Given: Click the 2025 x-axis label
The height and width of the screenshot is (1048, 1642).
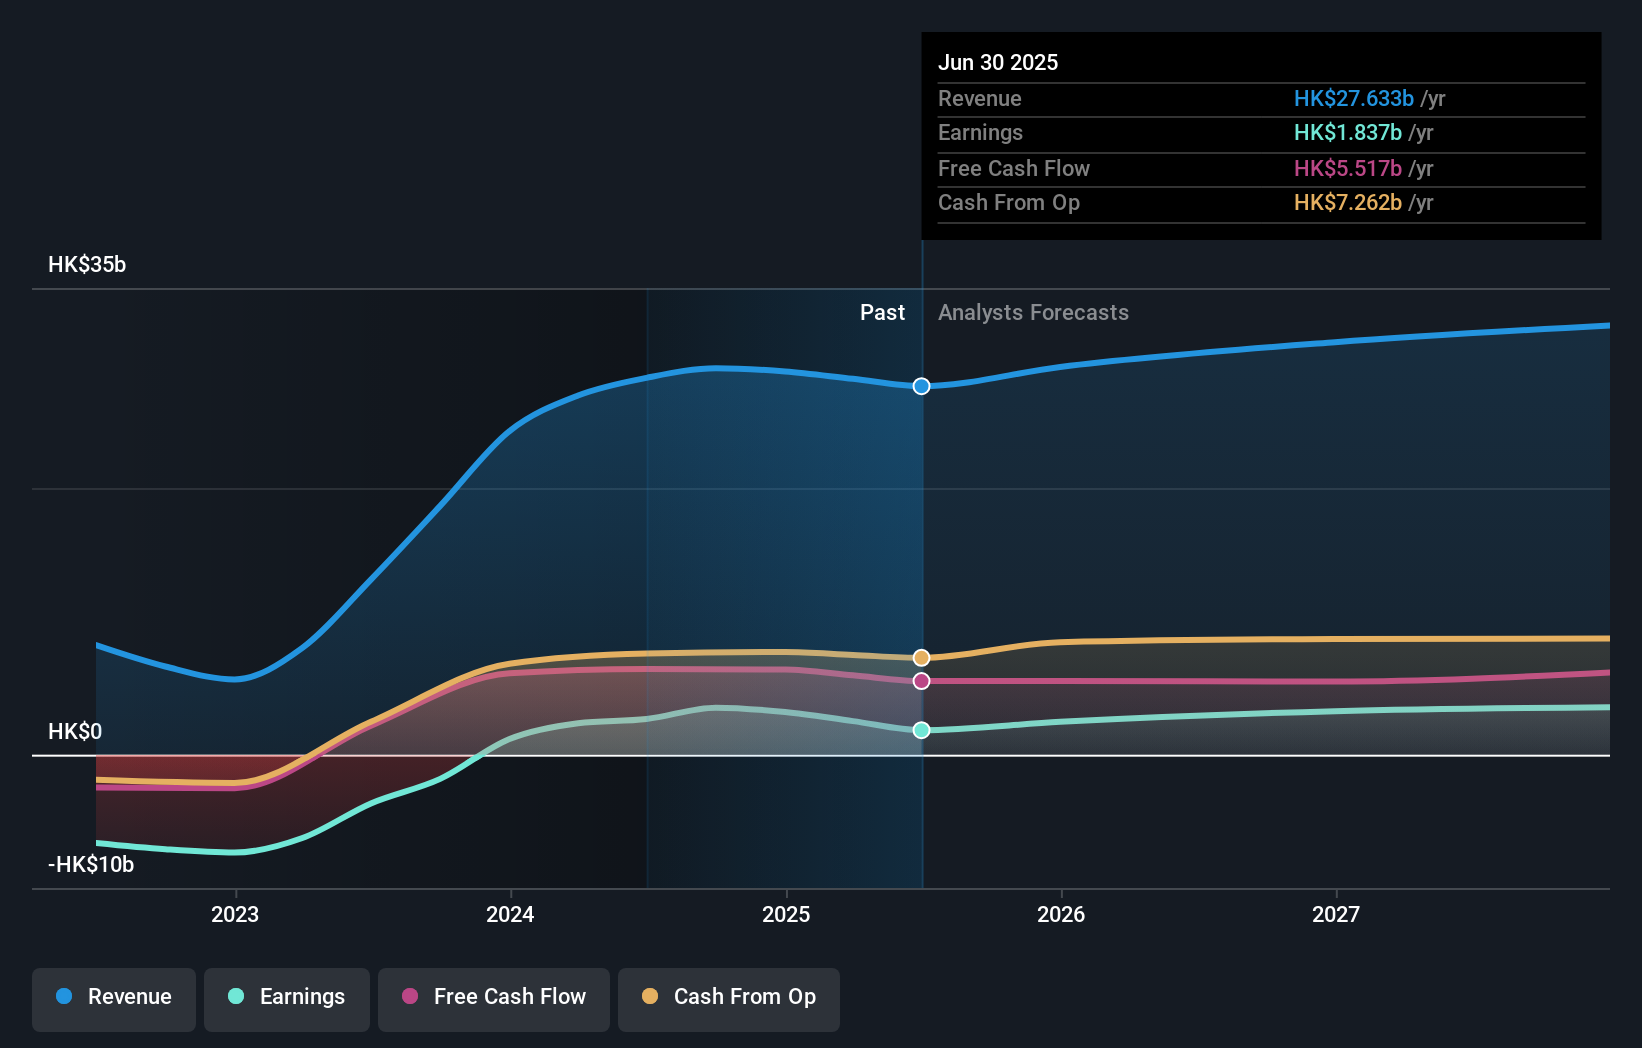Looking at the screenshot, I should click(786, 914).
